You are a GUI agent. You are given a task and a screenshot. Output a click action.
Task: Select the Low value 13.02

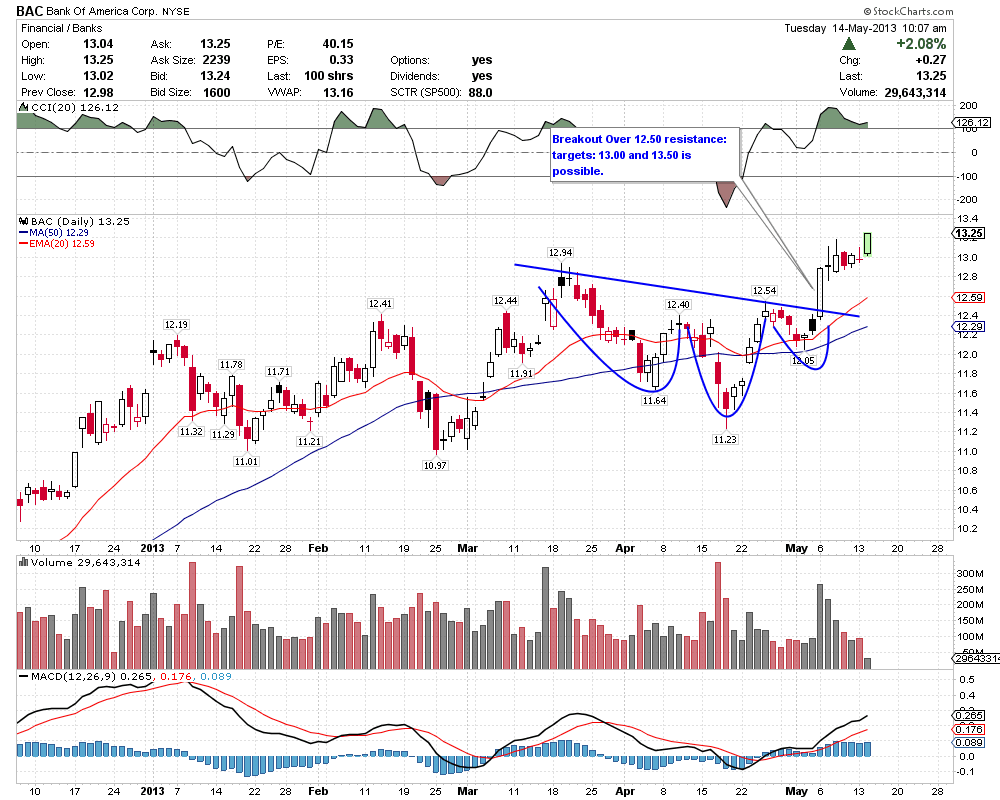[98, 76]
